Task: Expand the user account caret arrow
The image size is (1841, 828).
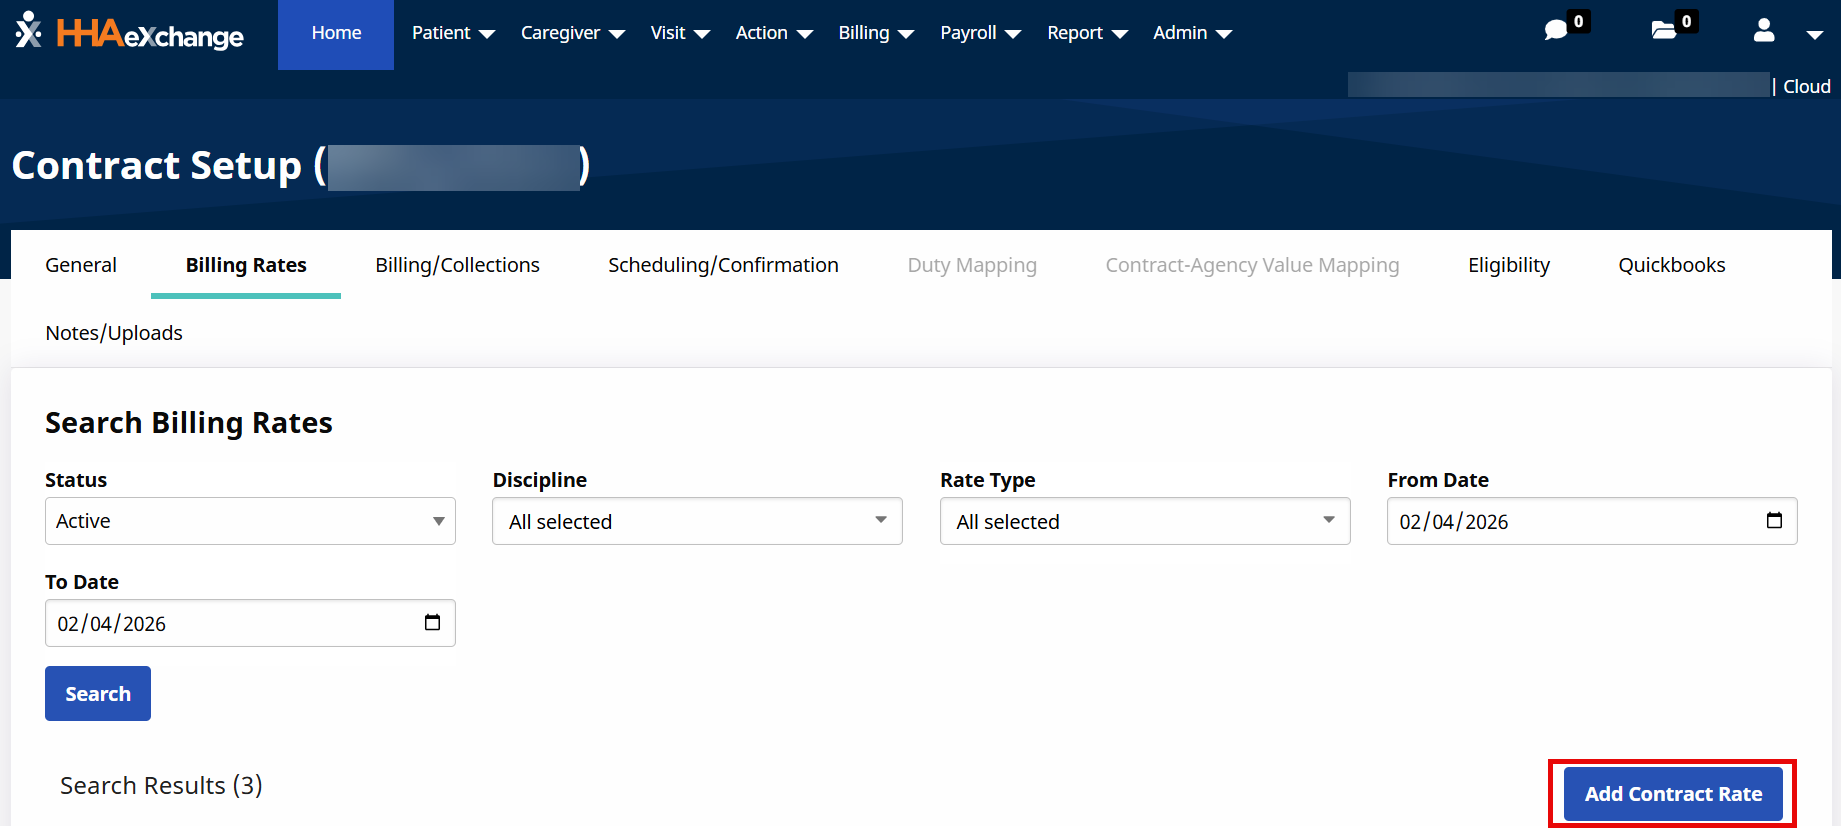Action: 1815,34
